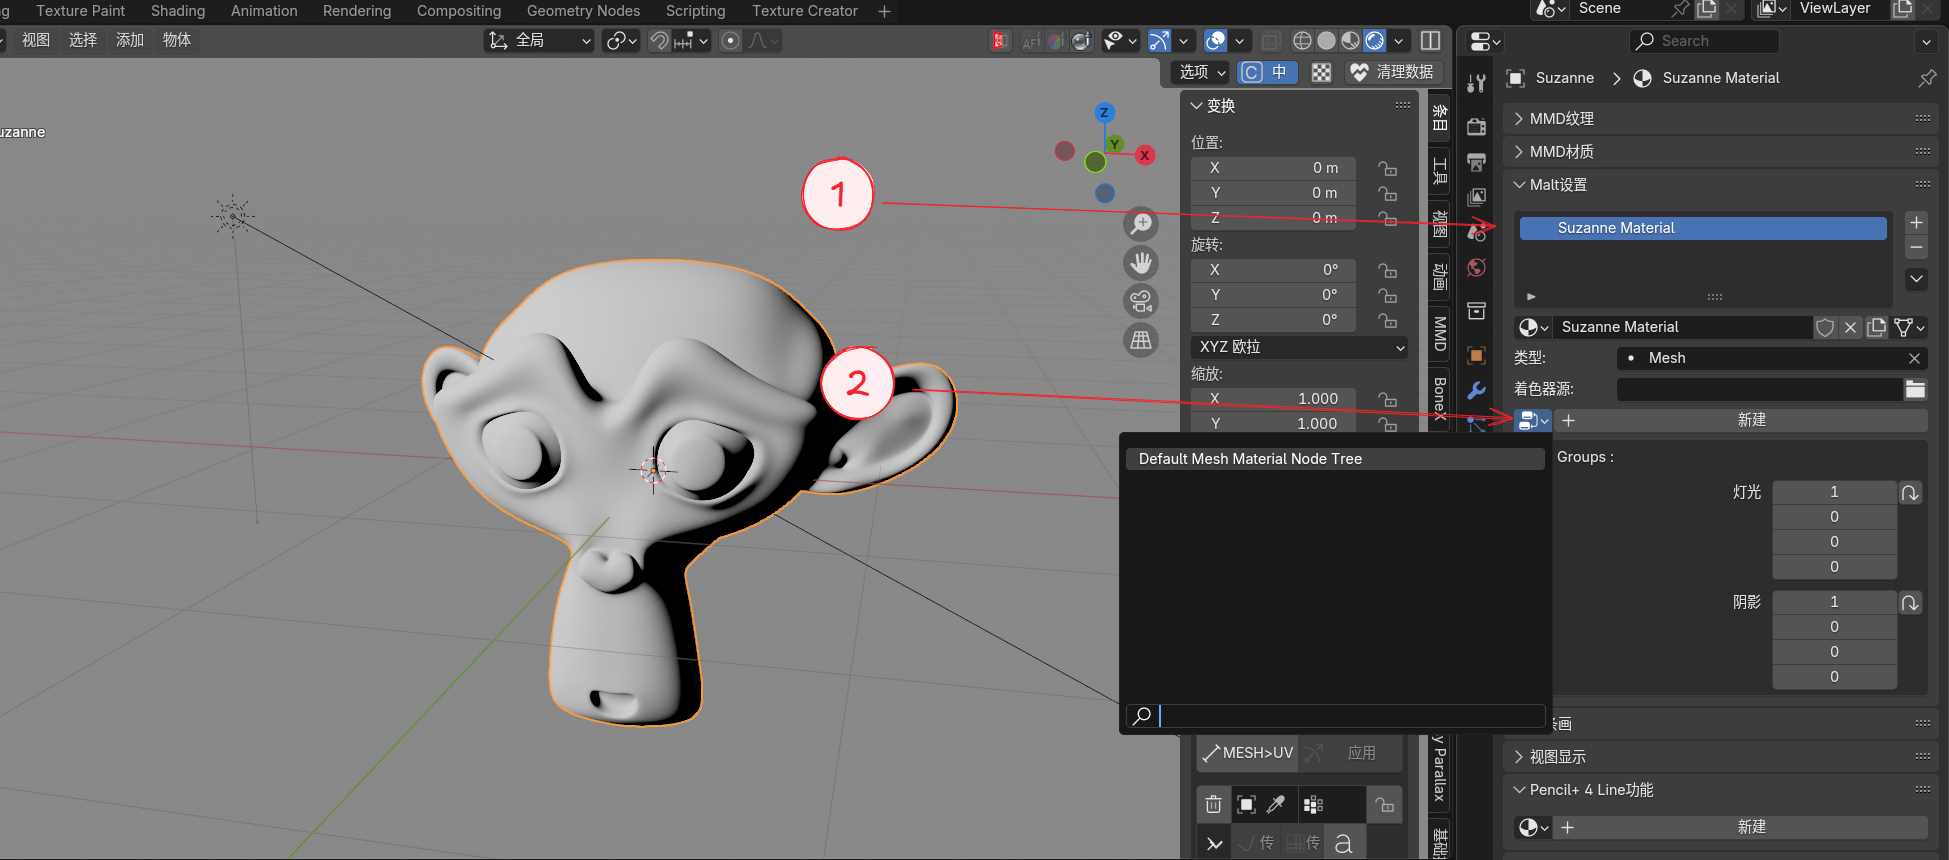
Task: Click the 清理数据 clean data button
Action: point(1392,72)
